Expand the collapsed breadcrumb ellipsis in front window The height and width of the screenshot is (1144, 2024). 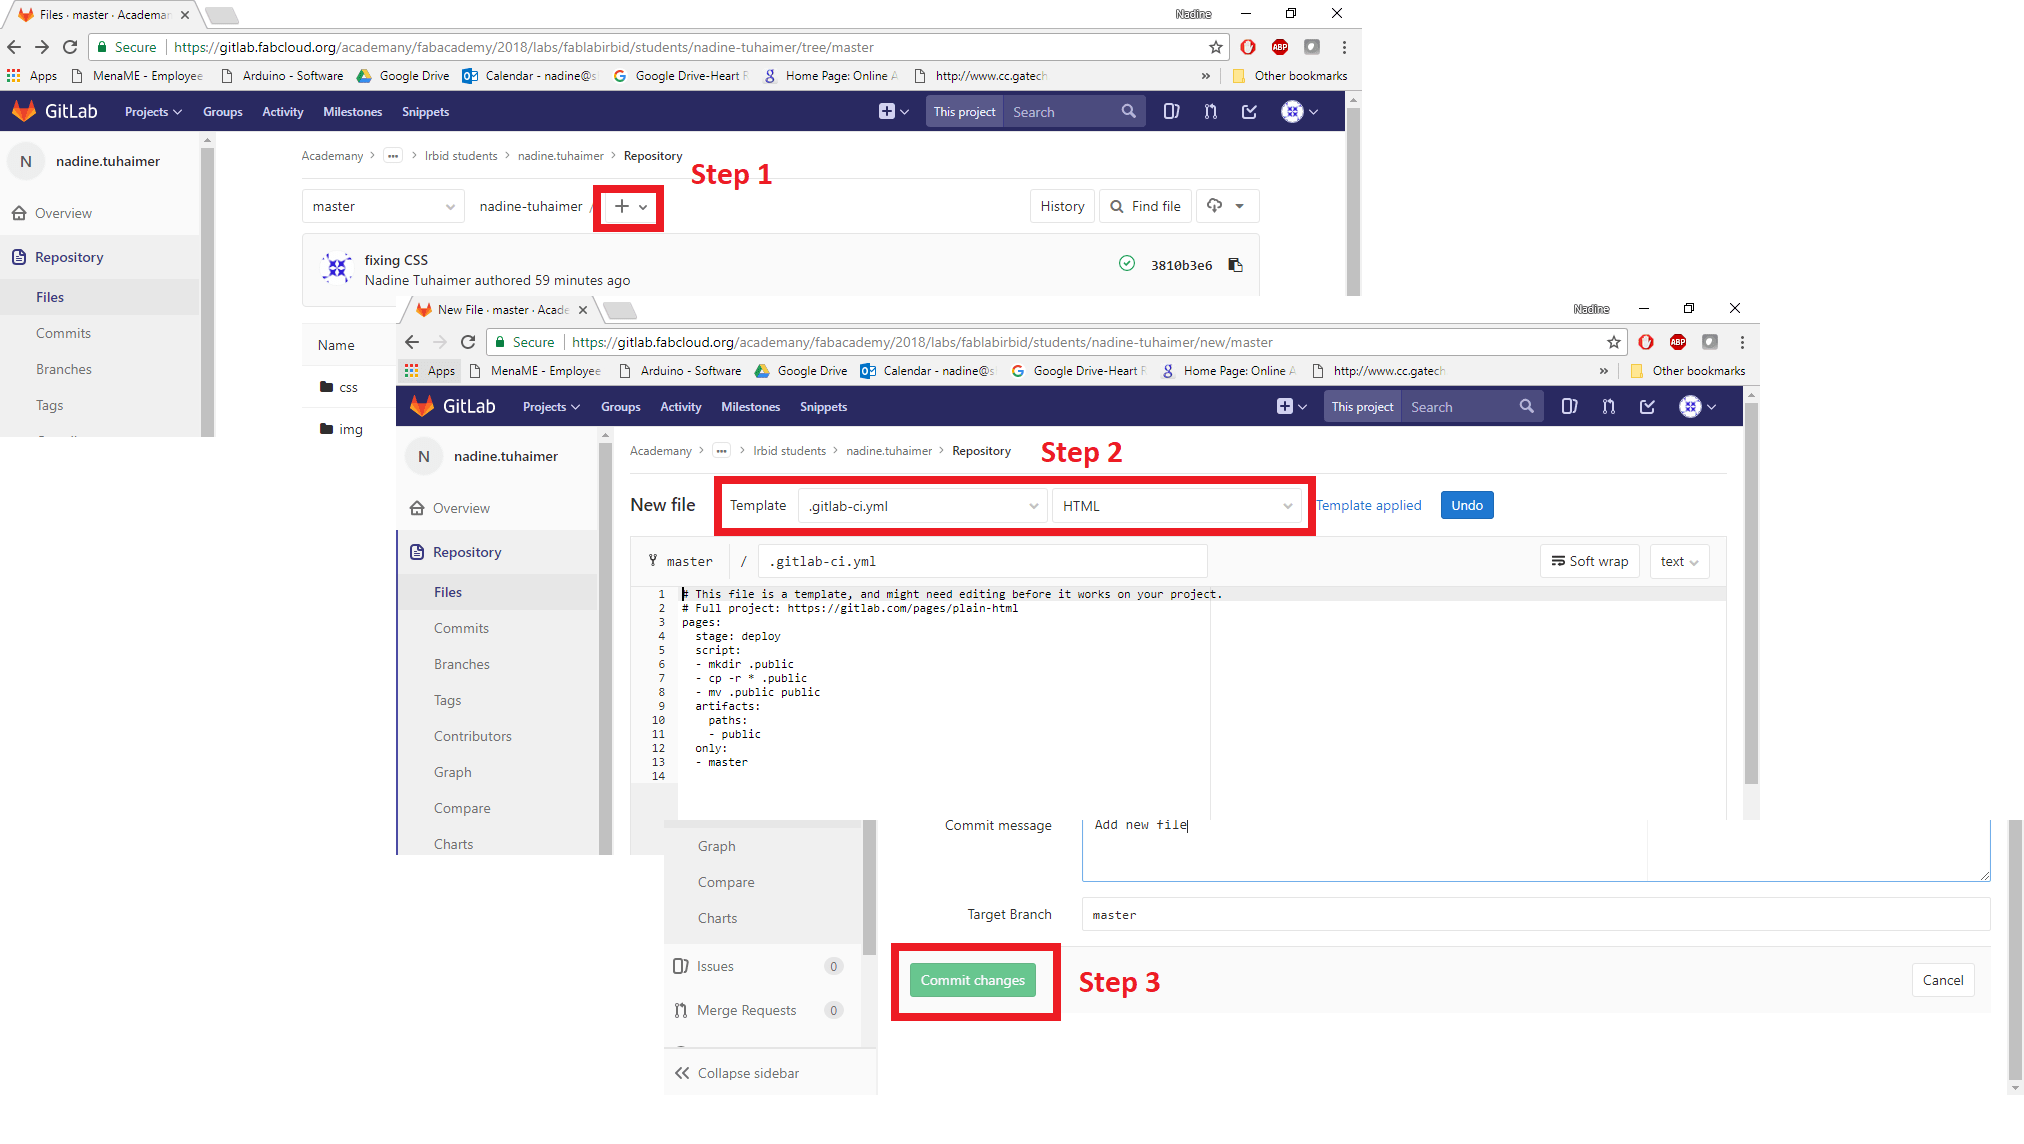[x=721, y=451]
